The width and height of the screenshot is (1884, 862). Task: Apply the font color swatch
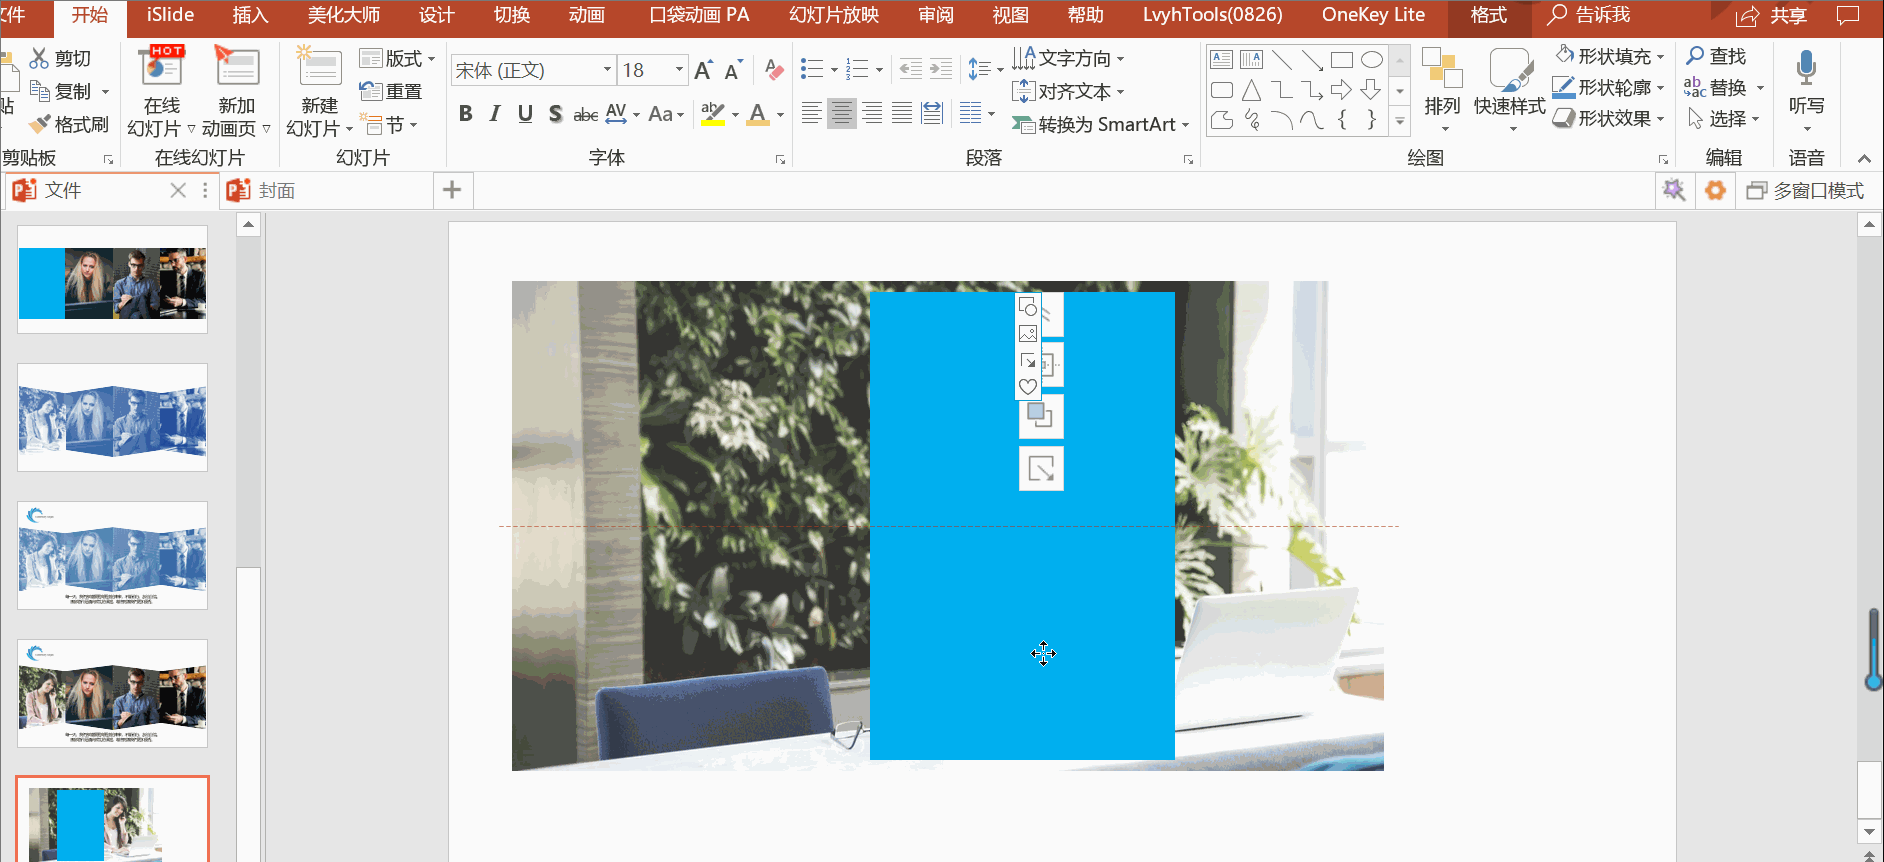pos(758,114)
